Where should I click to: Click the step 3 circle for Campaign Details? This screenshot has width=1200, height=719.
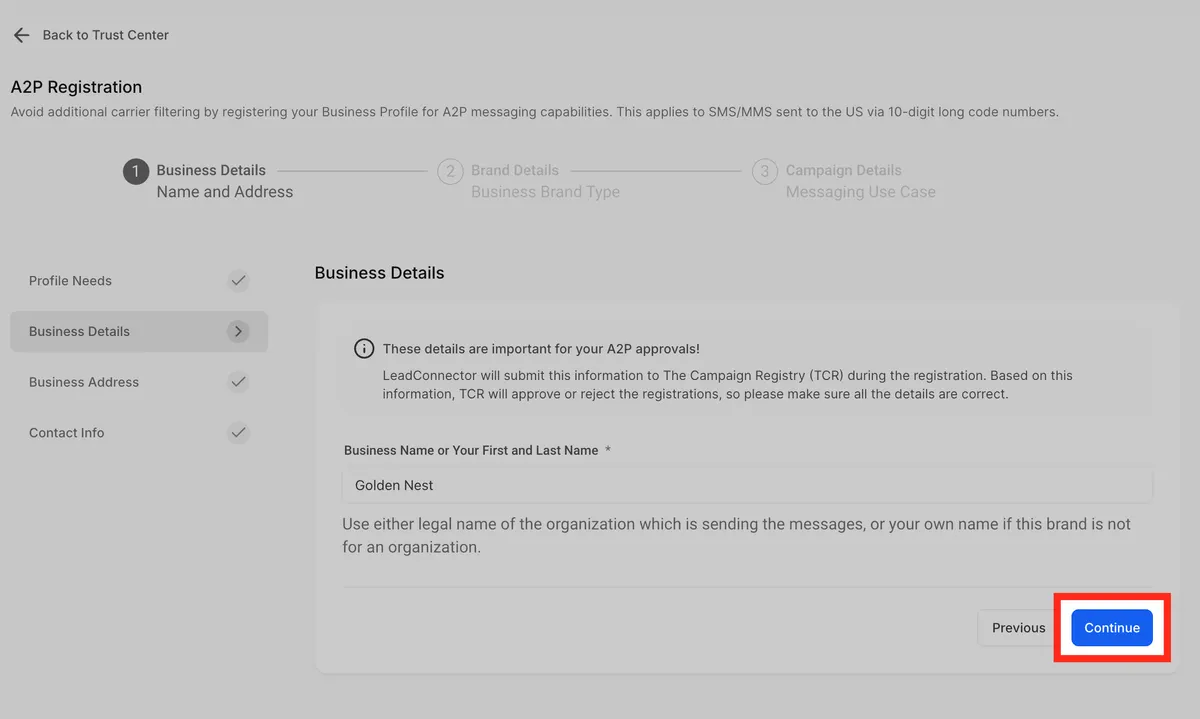(765, 171)
